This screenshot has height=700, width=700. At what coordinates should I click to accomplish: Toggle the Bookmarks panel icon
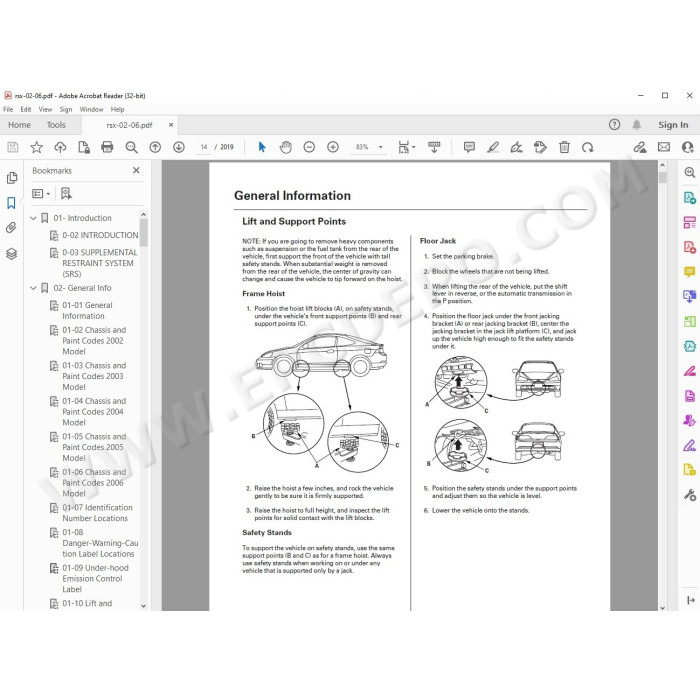pos(12,203)
